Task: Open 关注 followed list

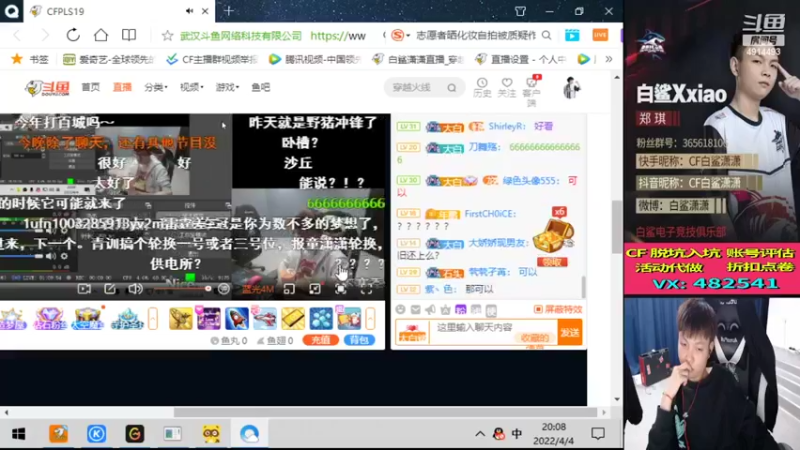Action: coord(507,87)
